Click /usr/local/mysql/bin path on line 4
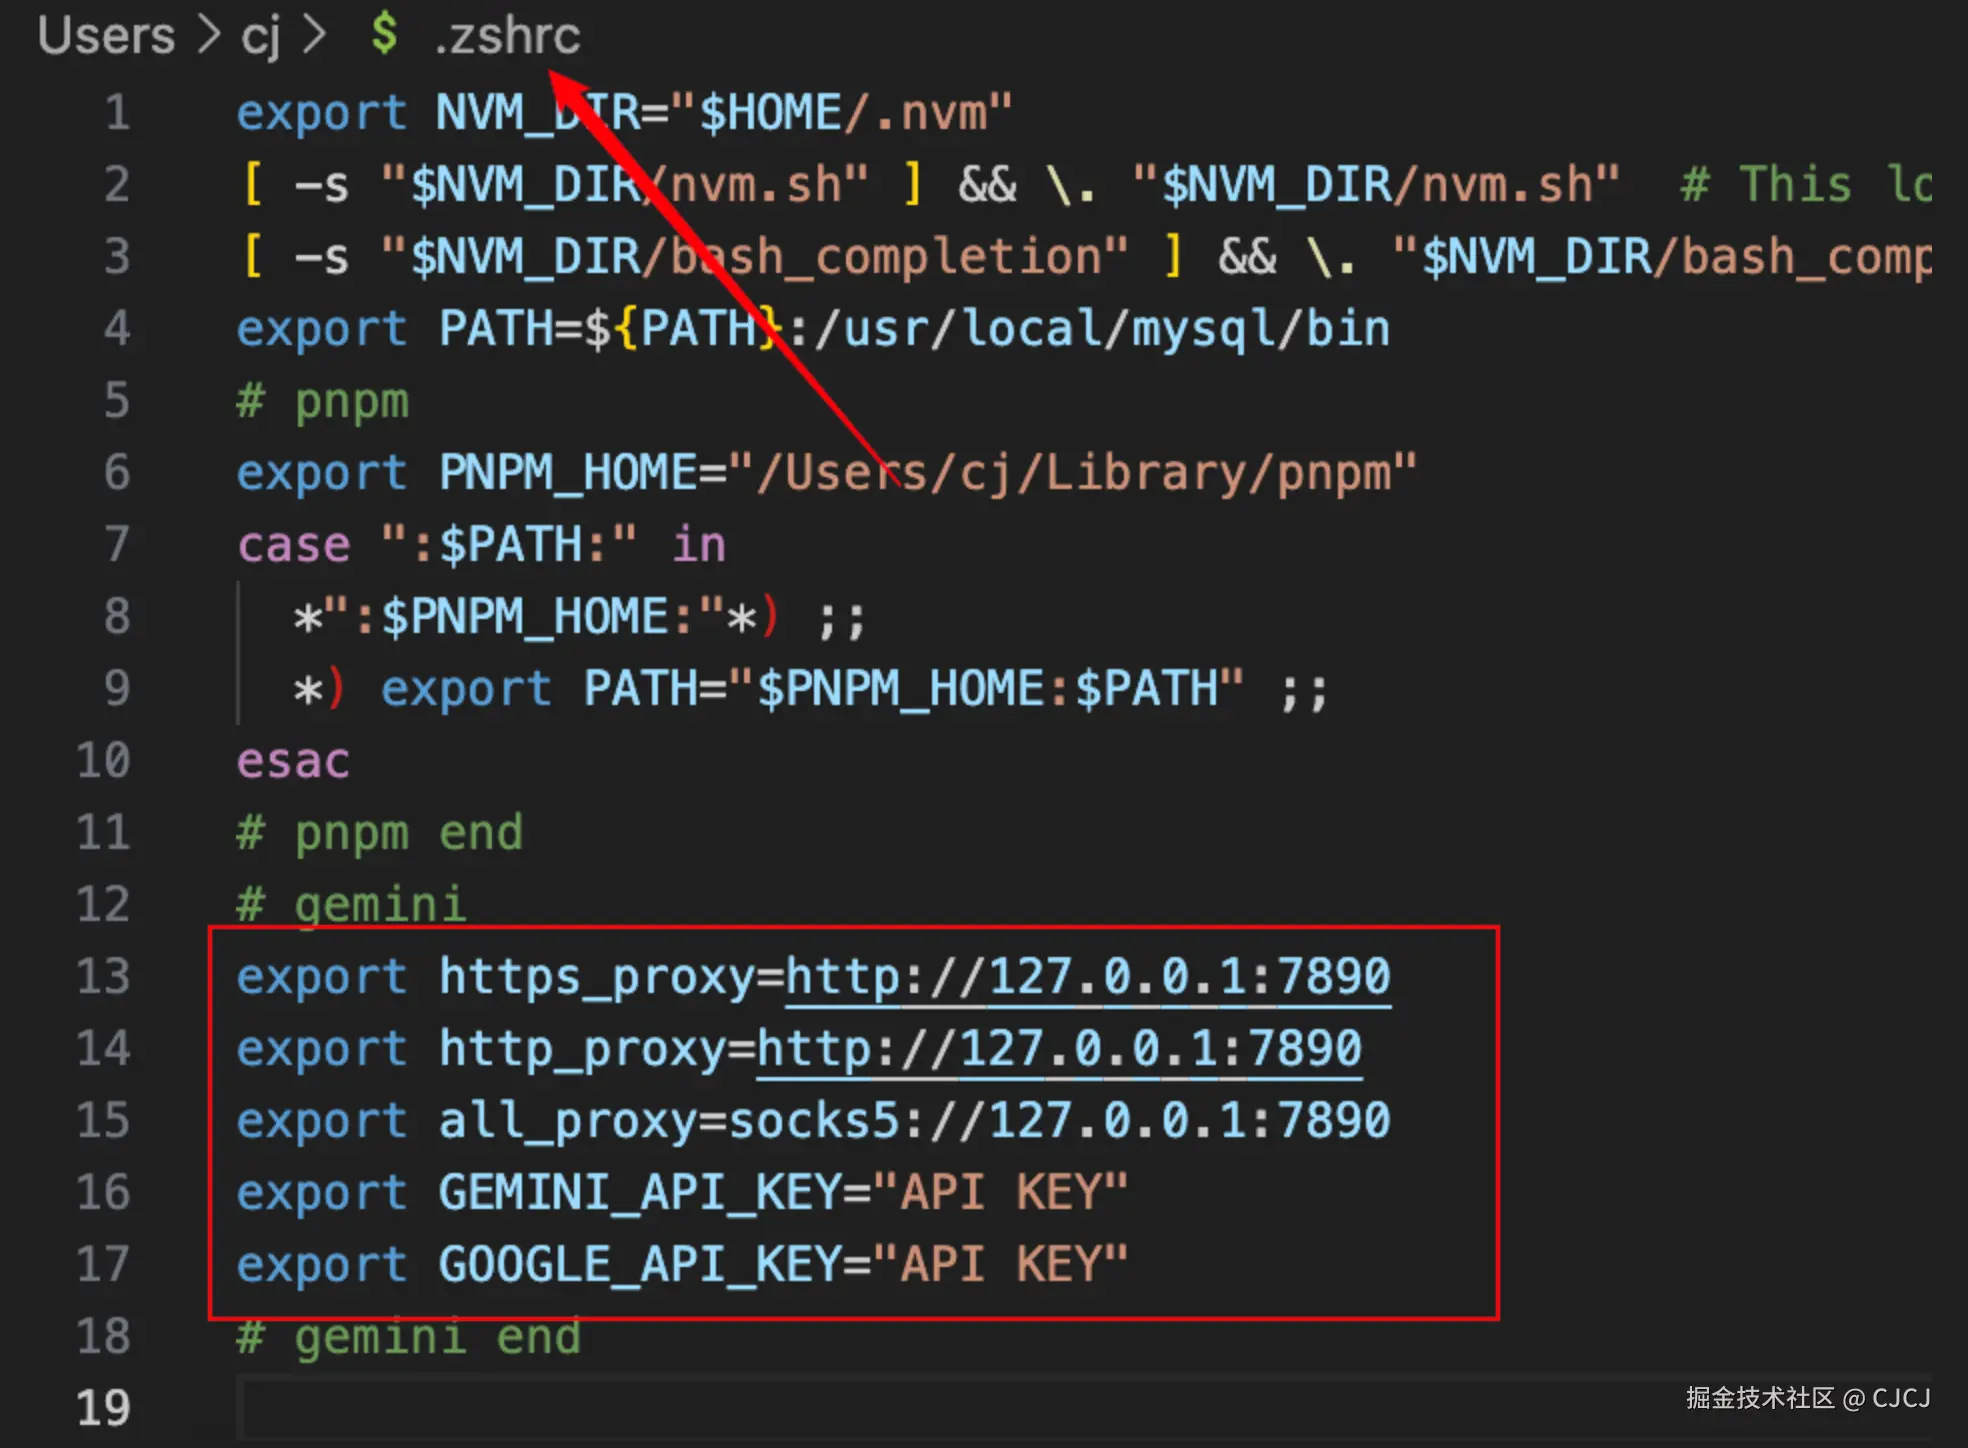Viewport: 1968px width, 1448px height. click(x=1102, y=329)
